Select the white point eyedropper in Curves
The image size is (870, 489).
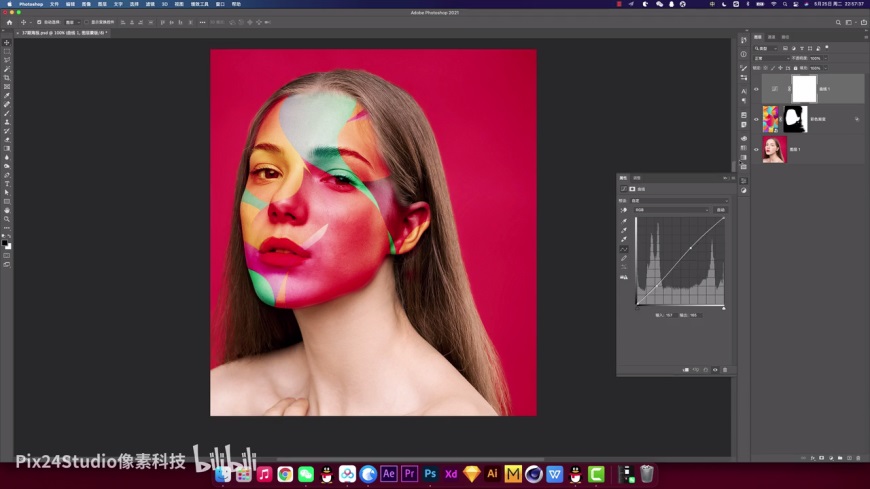624,239
